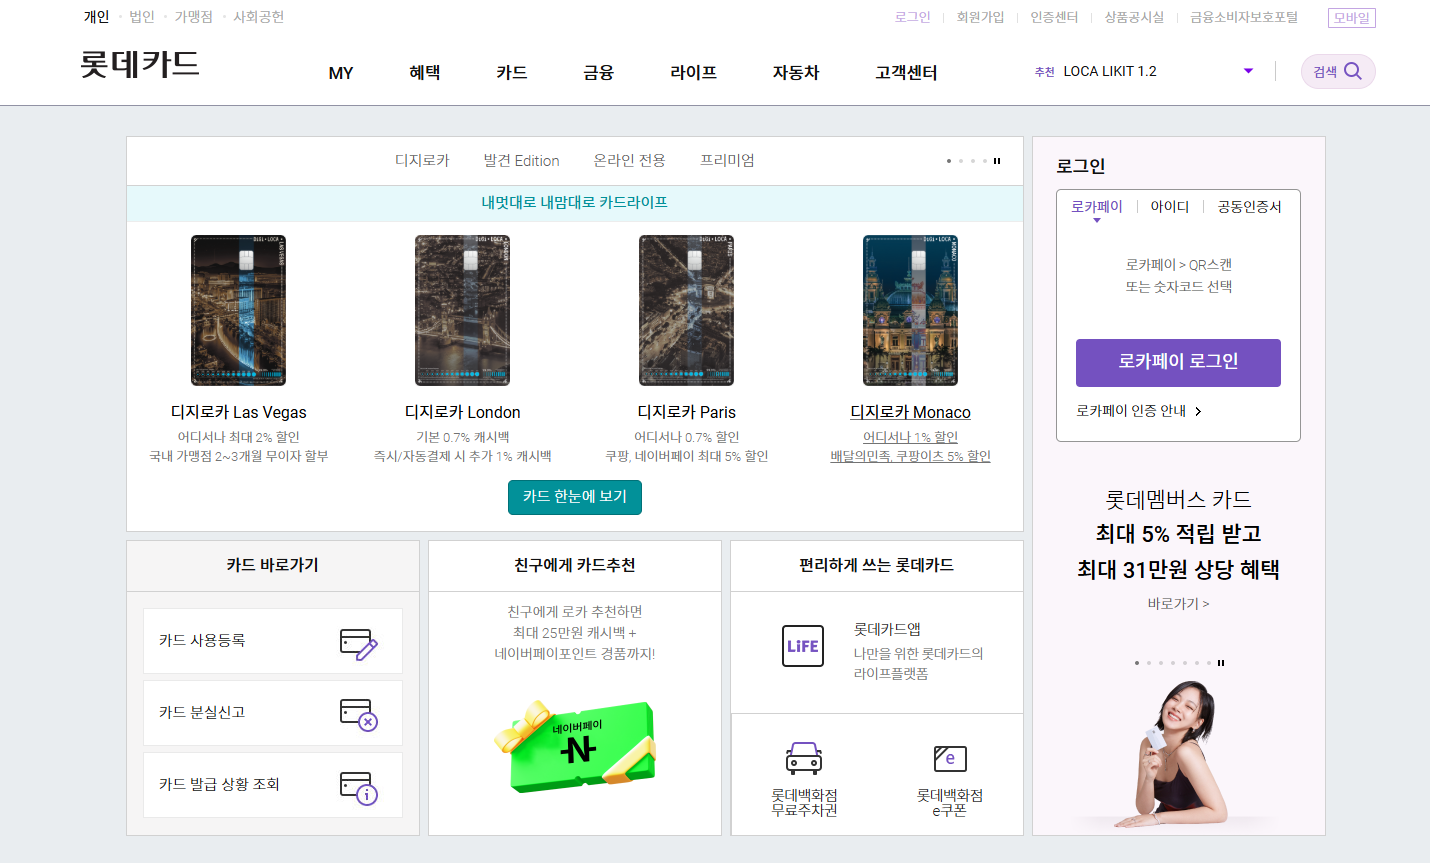Click the 카드 한눈에 보기 button

(575, 497)
